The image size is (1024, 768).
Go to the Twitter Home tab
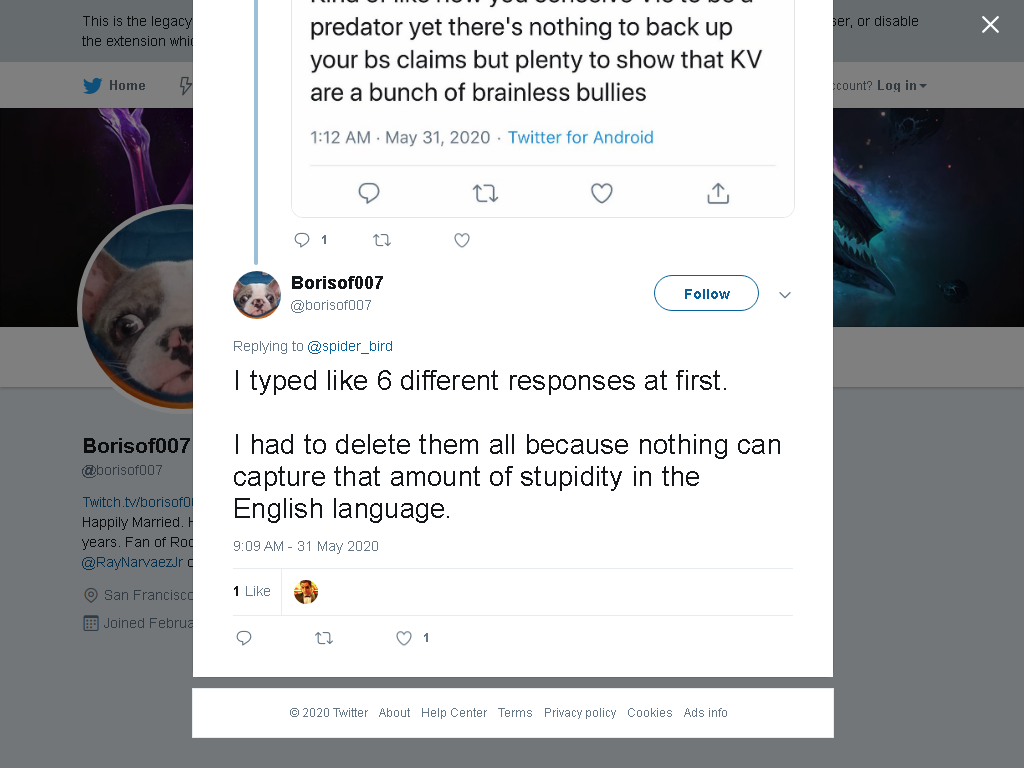click(114, 86)
